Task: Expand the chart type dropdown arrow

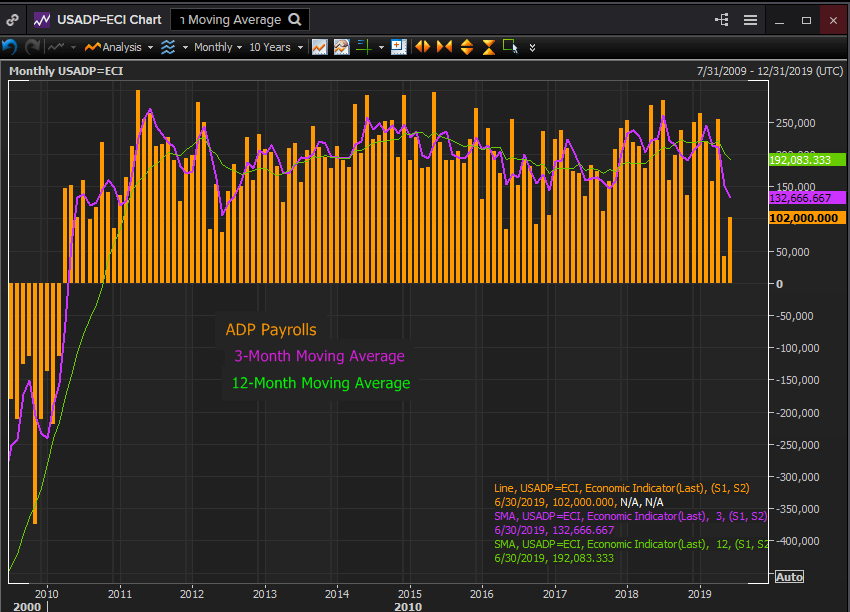Action: 73,47
